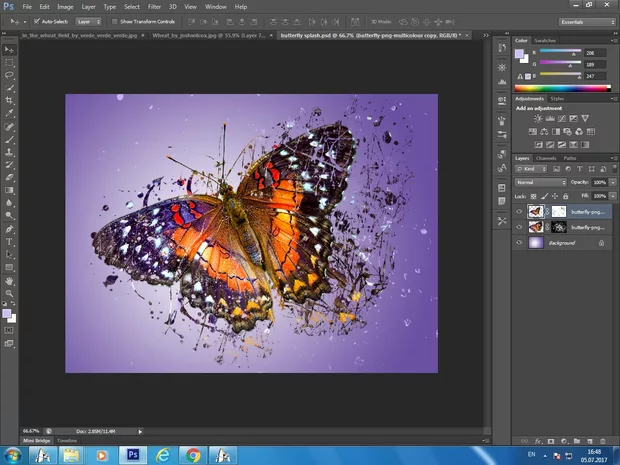Click the foreground color swatch in toolbar
Image resolution: width=620 pixels, height=465 pixels.
tap(7, 313)
